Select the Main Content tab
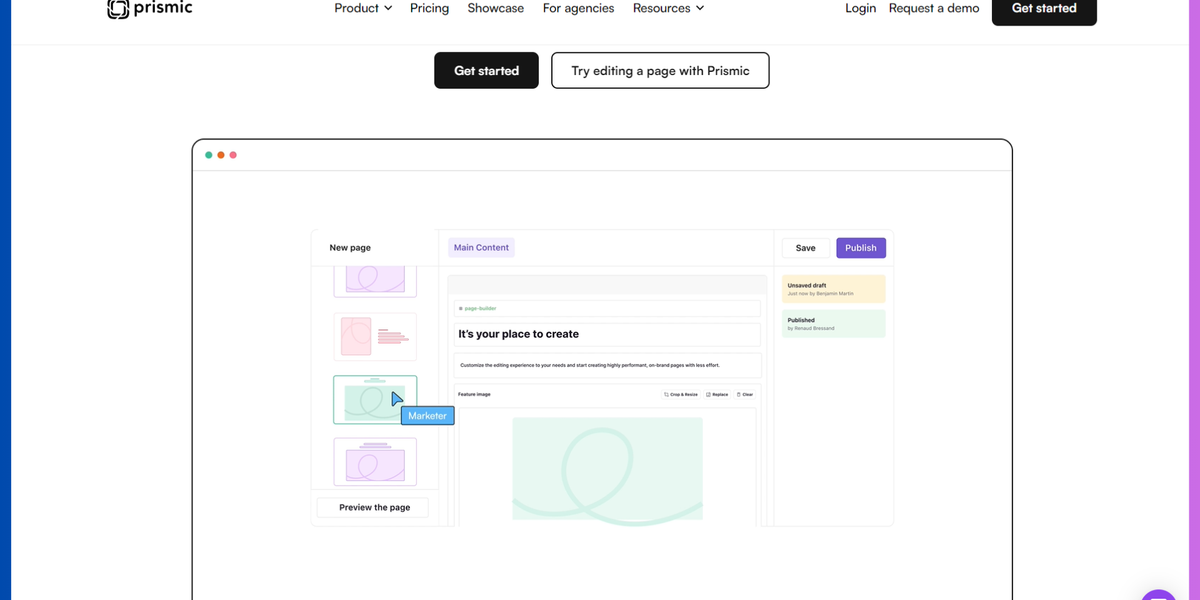1200x600 pixels. 481,246
